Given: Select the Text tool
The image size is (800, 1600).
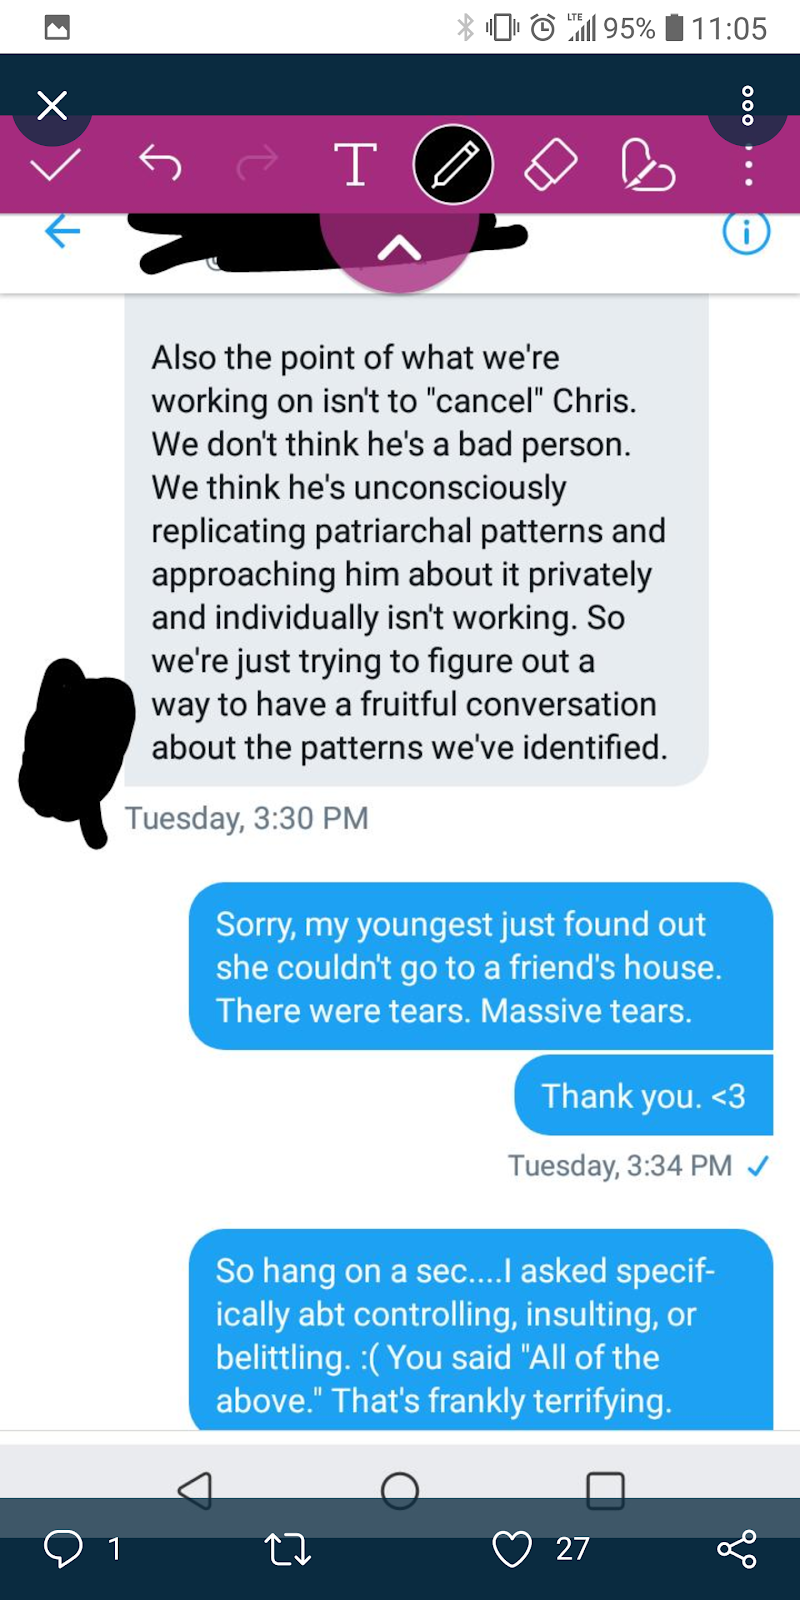Looking at the screenshot, I should (355, 164).
